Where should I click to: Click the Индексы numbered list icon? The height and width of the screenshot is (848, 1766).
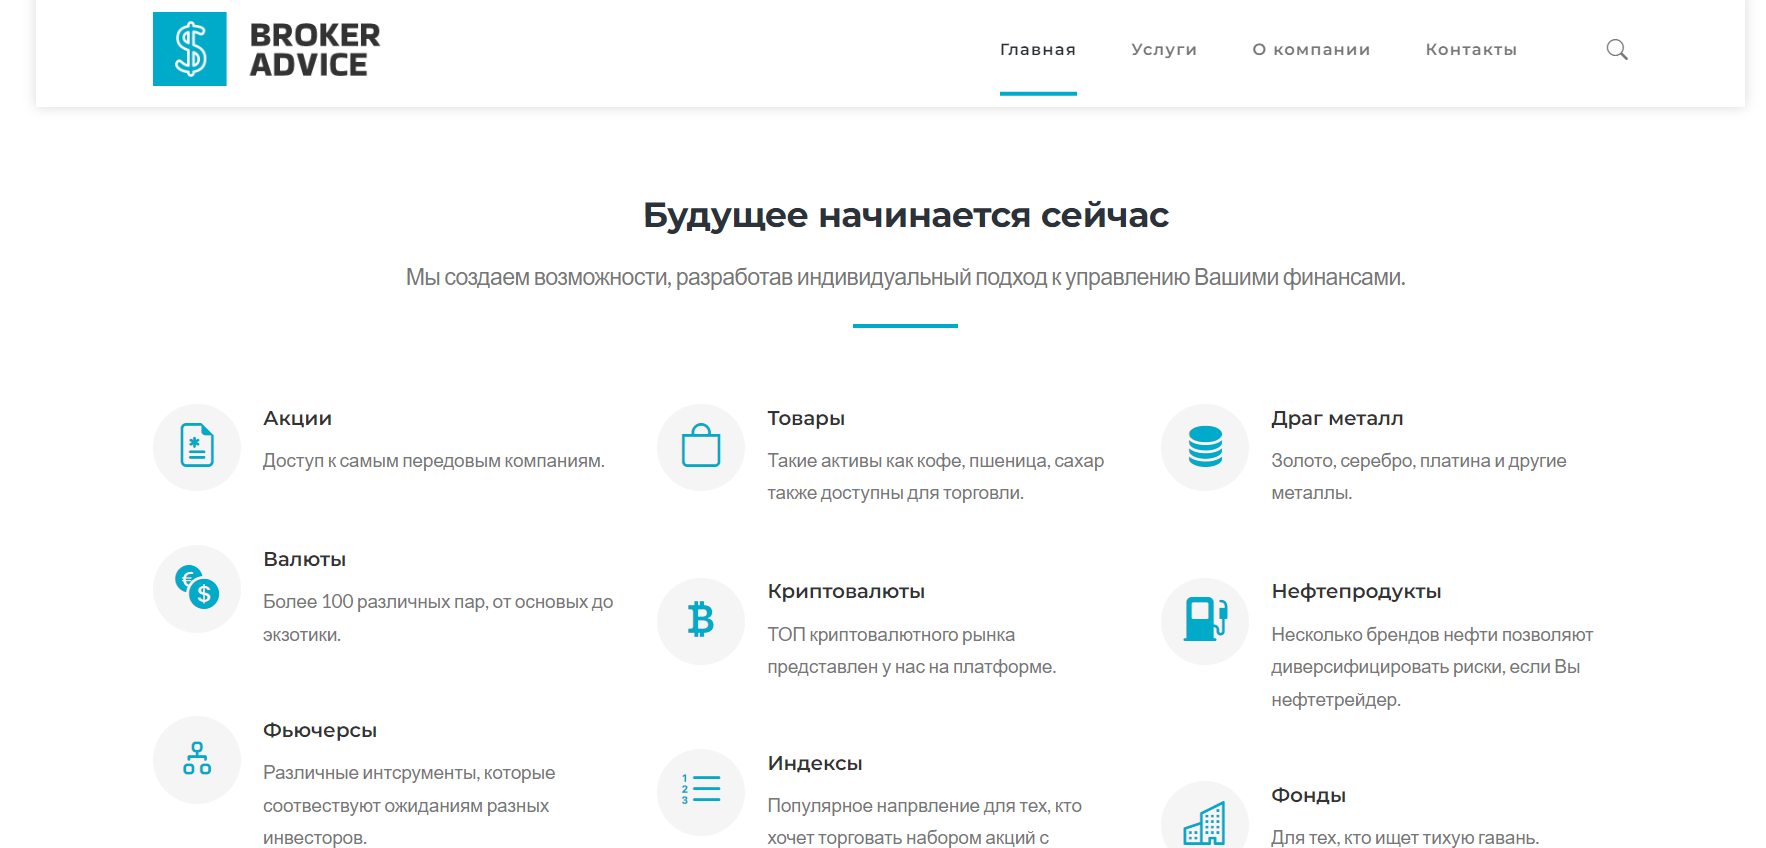[x=701, y=790]
